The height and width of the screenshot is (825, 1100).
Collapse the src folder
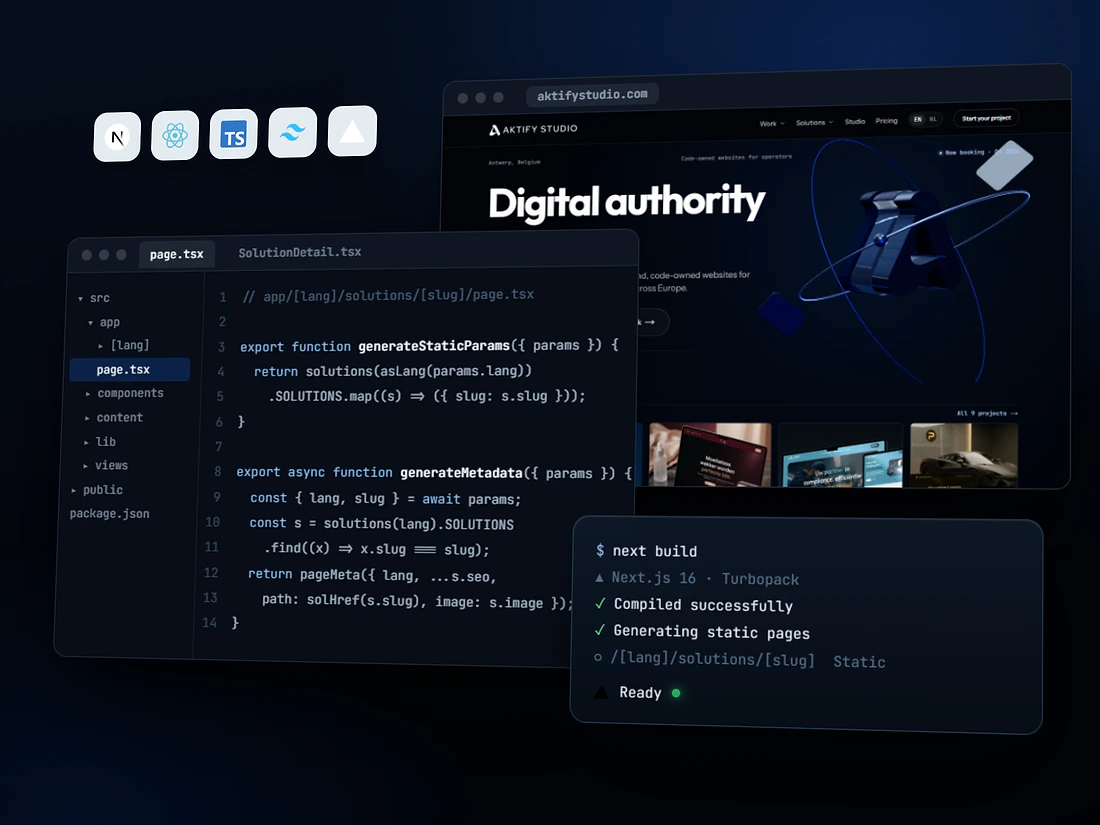(x=93, y=298)
